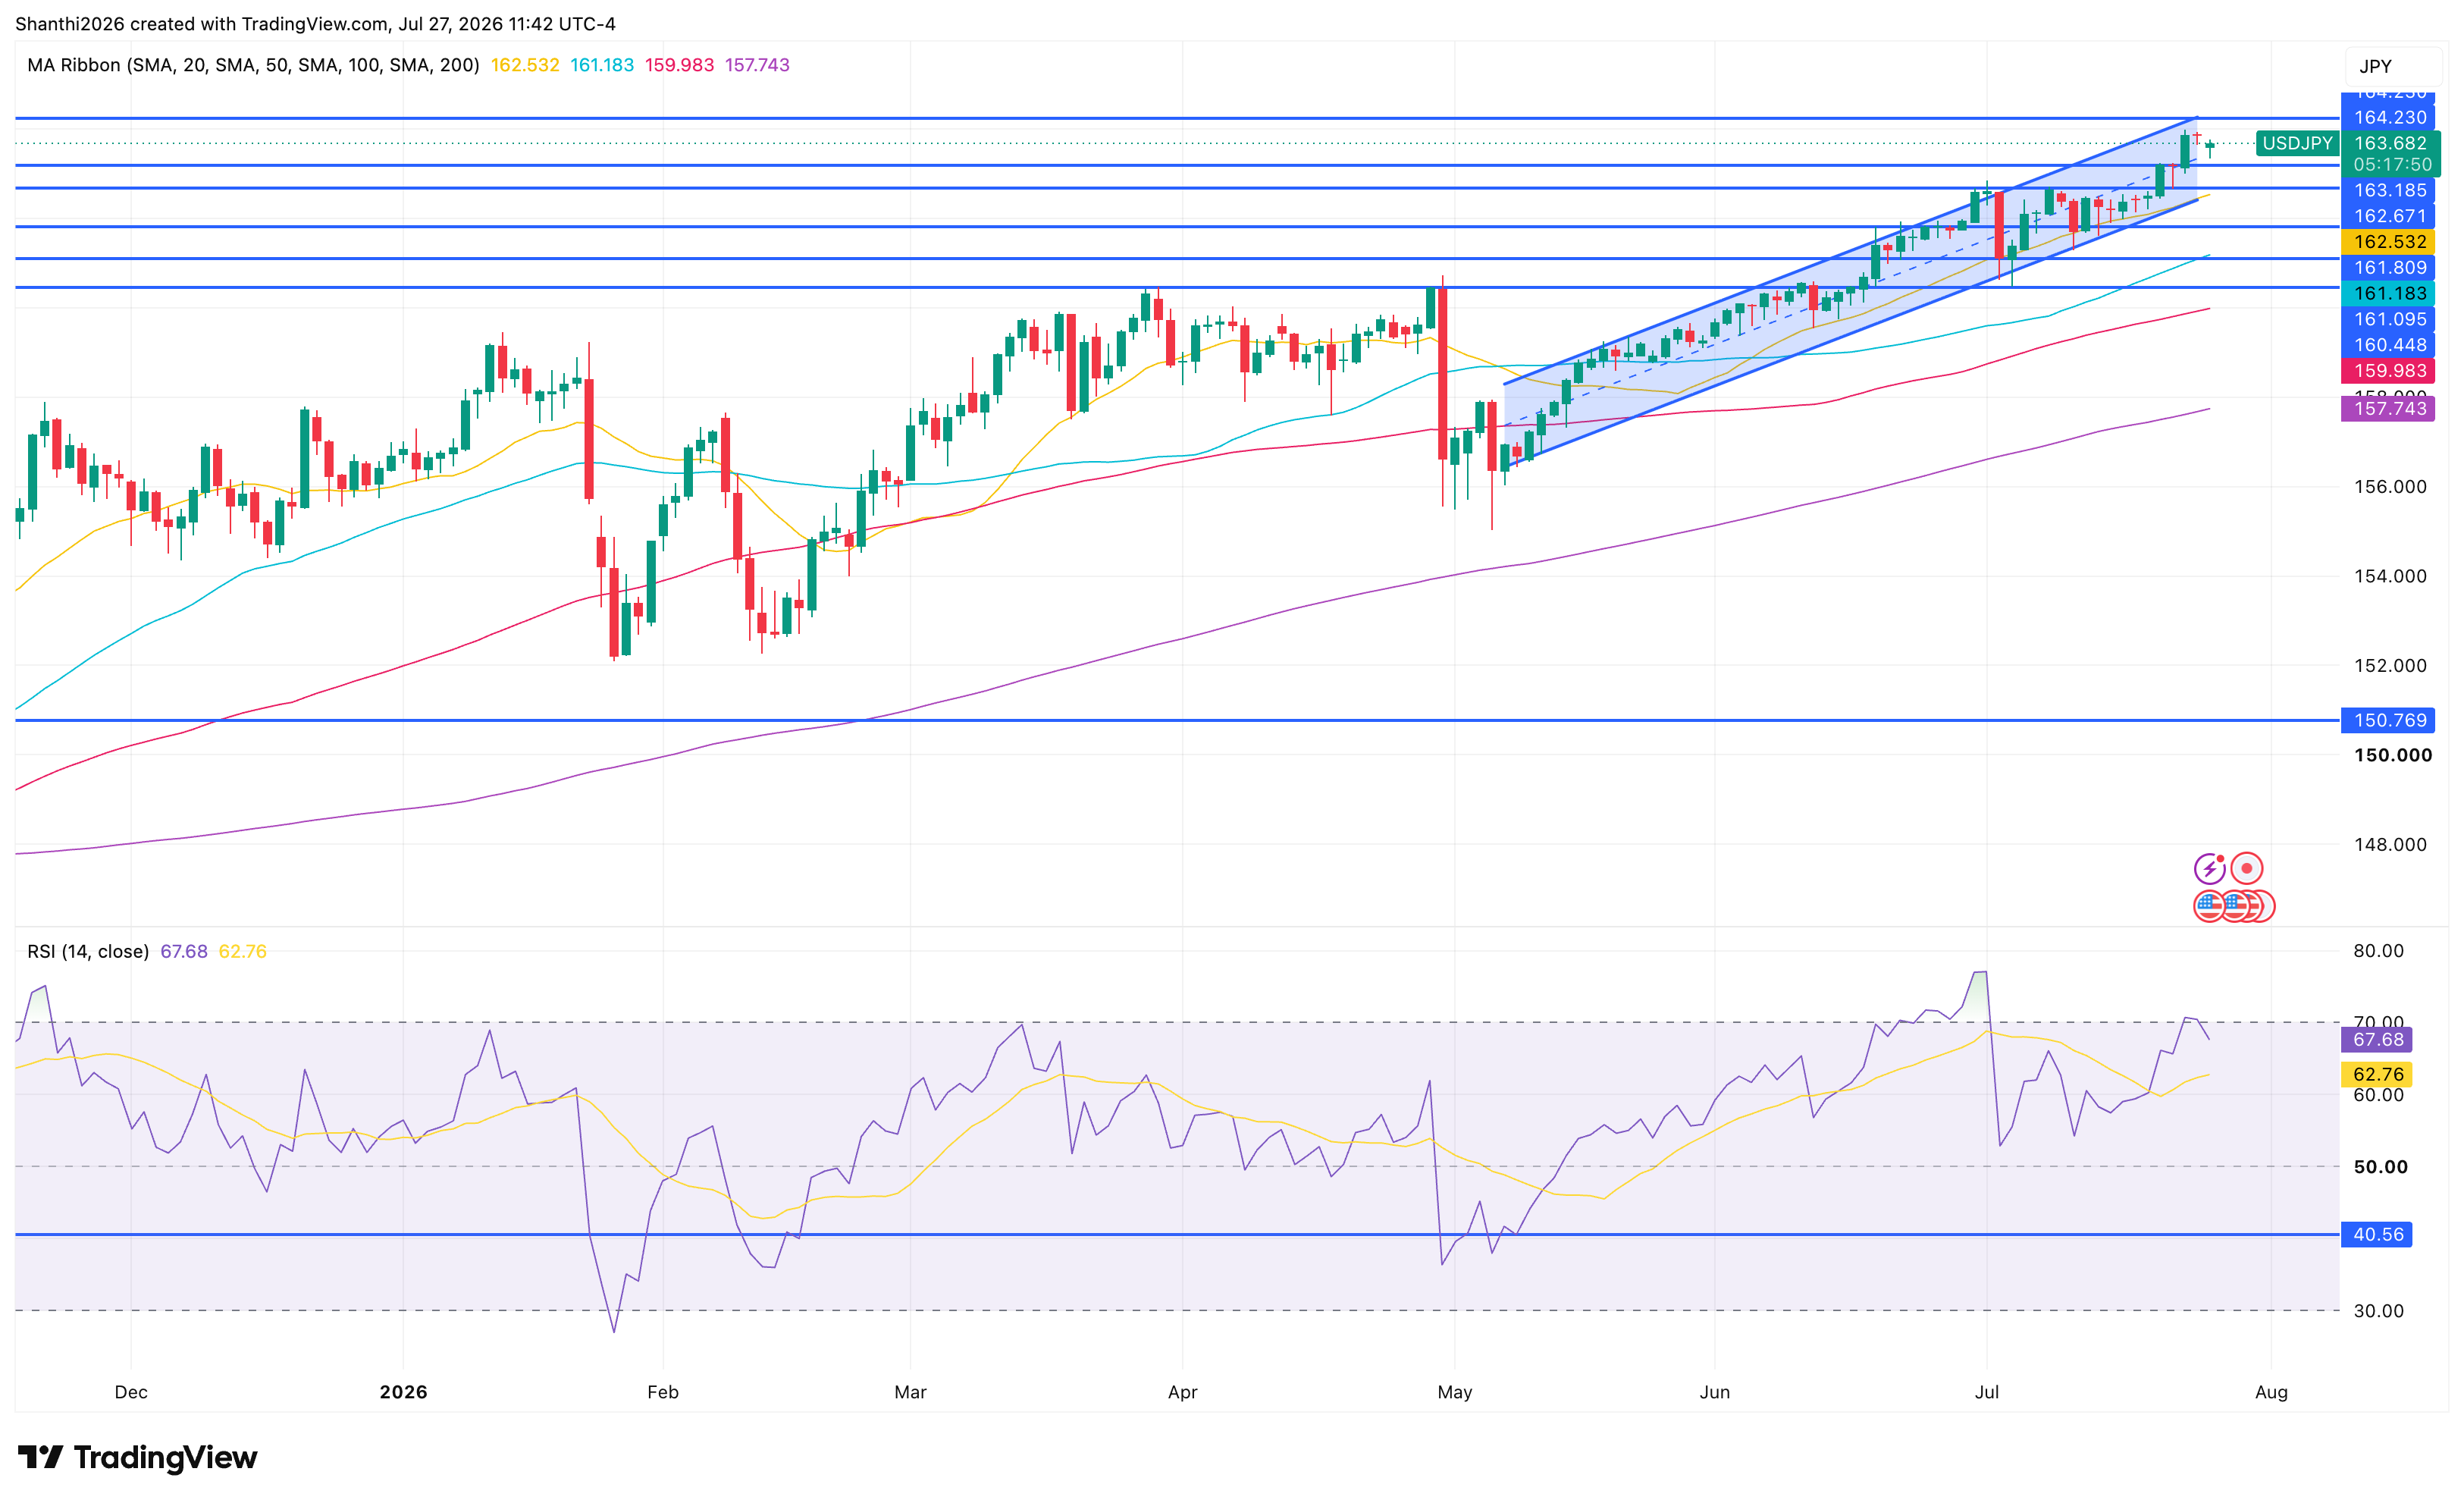Click yellow 162.532 value in MA Ribbon legend
This screenshot has width=2464, height=1503.
[525, 65]
